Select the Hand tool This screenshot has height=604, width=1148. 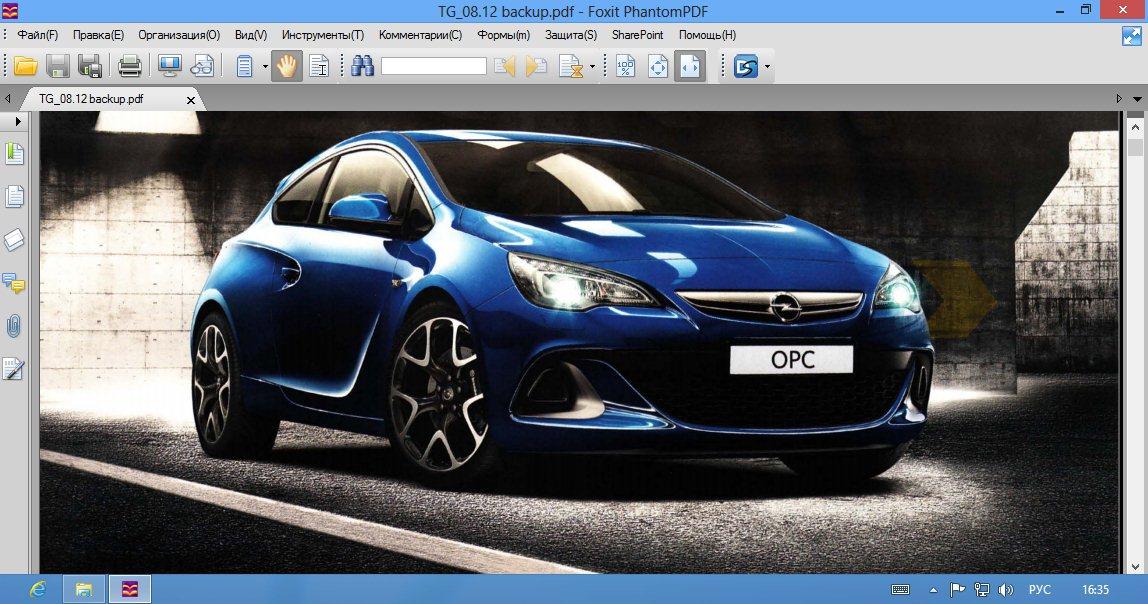pos(287,67)
